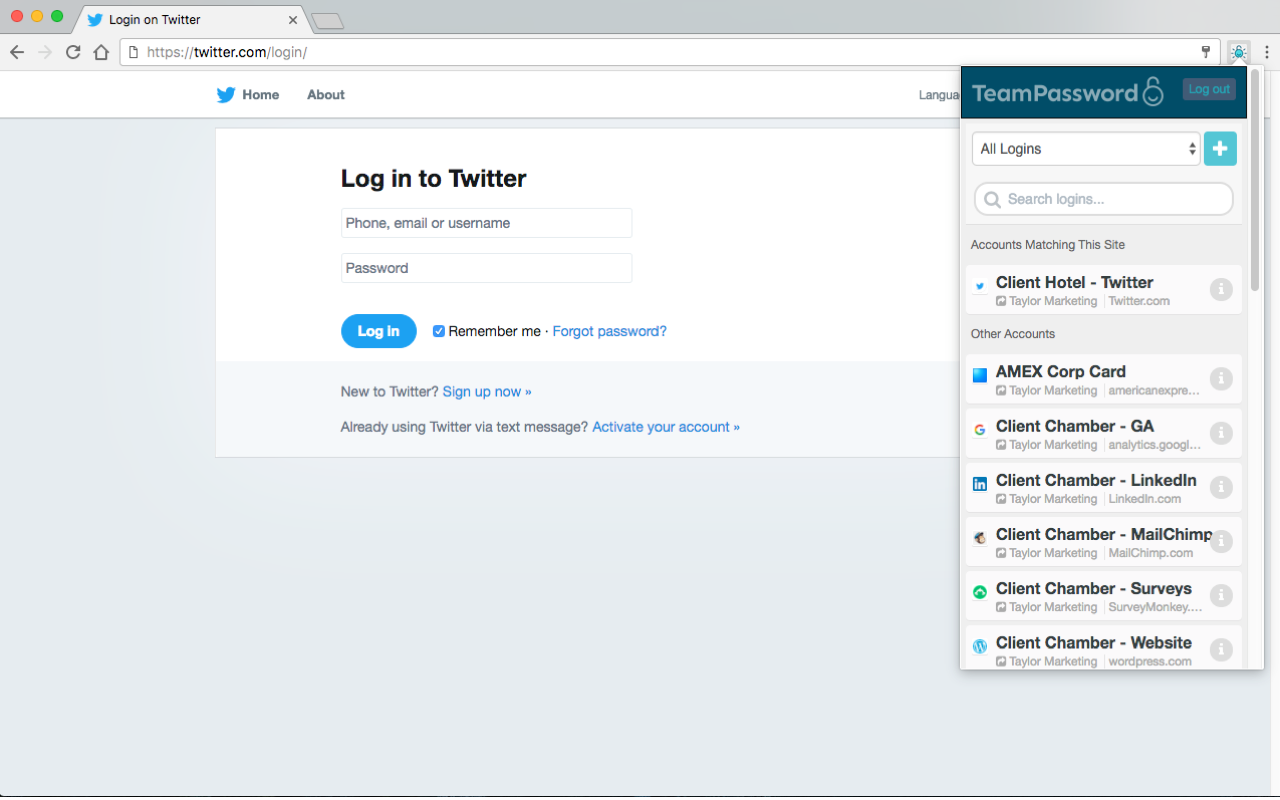The width and height of the screenshot is (1280, 800).
Task: Click Activate your account link
Action: click(x=666, y=427)
